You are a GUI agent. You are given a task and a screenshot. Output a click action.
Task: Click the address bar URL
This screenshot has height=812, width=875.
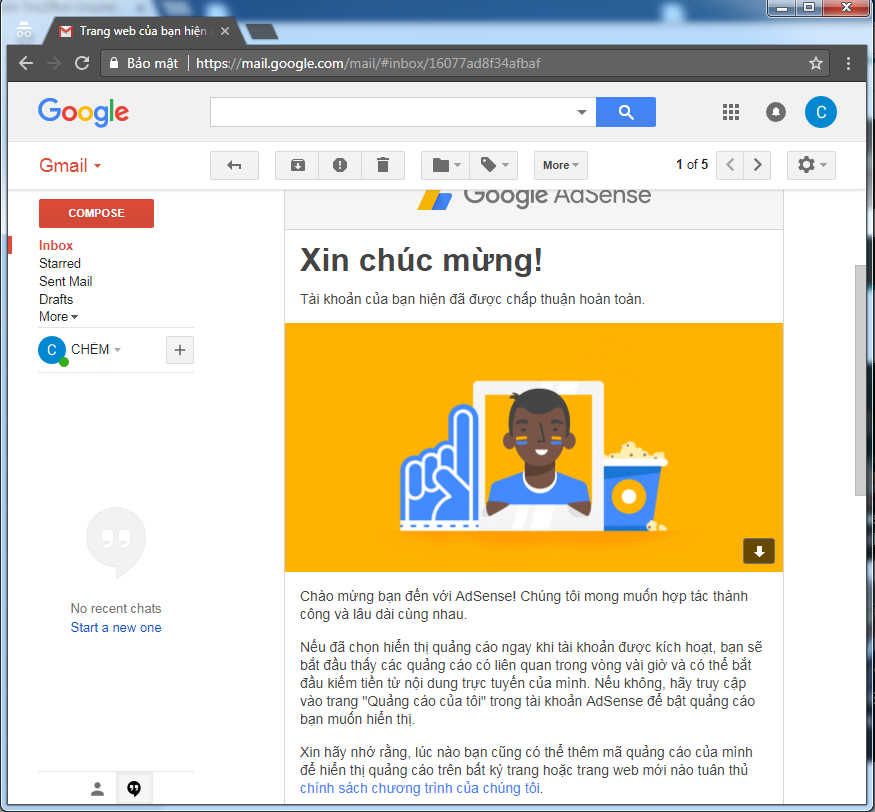[368, 63]
